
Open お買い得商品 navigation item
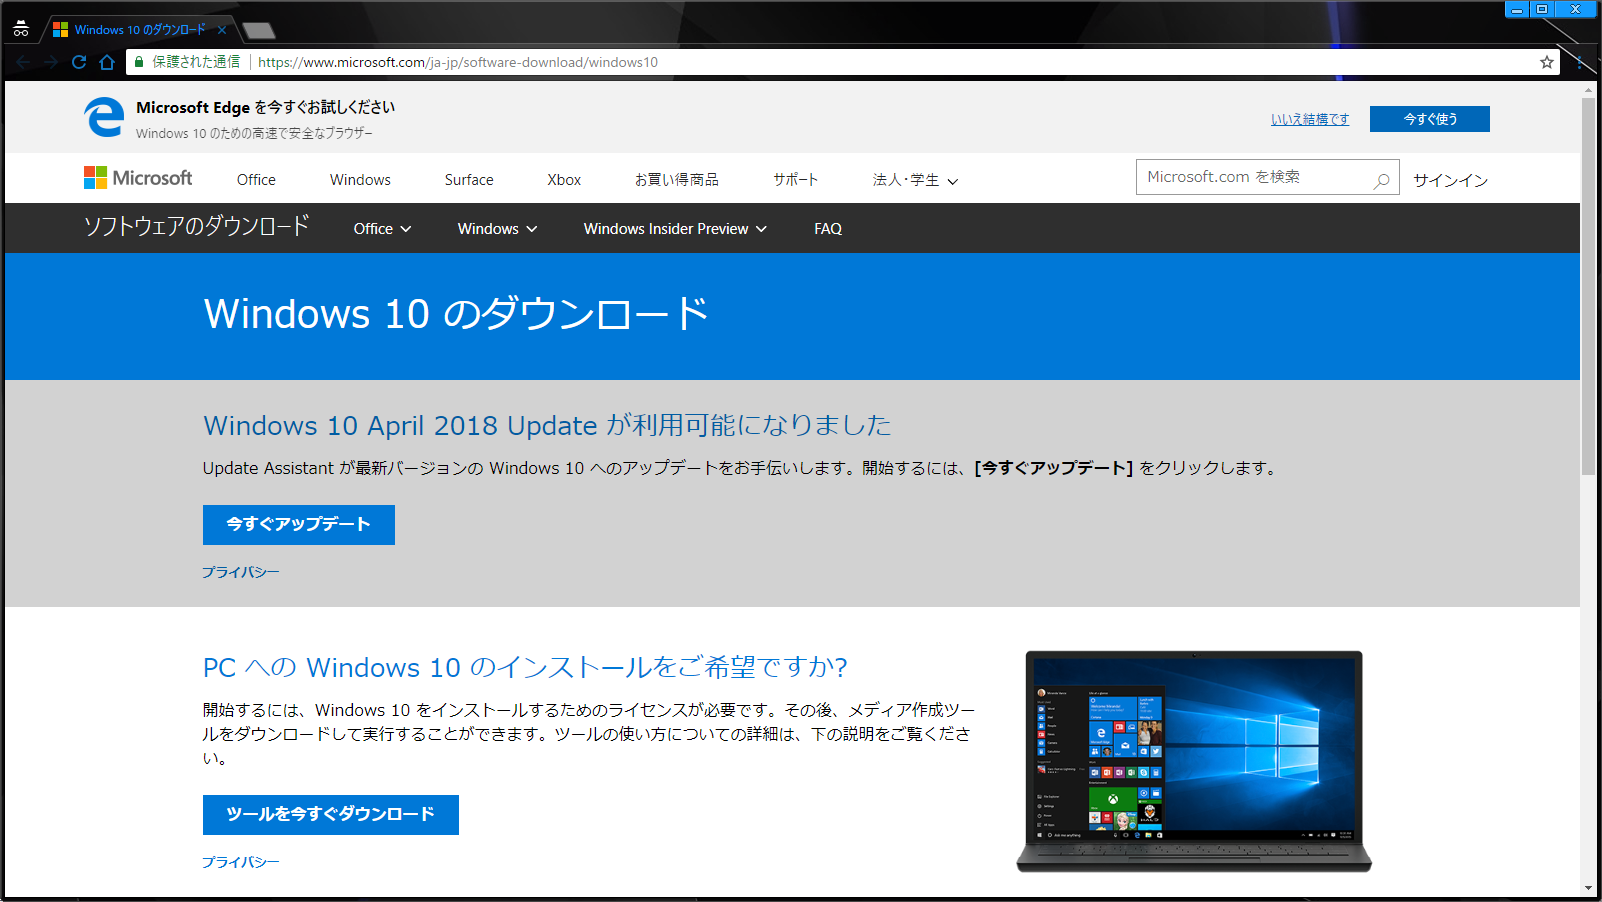pyautogui.click(x=677, y=180)
